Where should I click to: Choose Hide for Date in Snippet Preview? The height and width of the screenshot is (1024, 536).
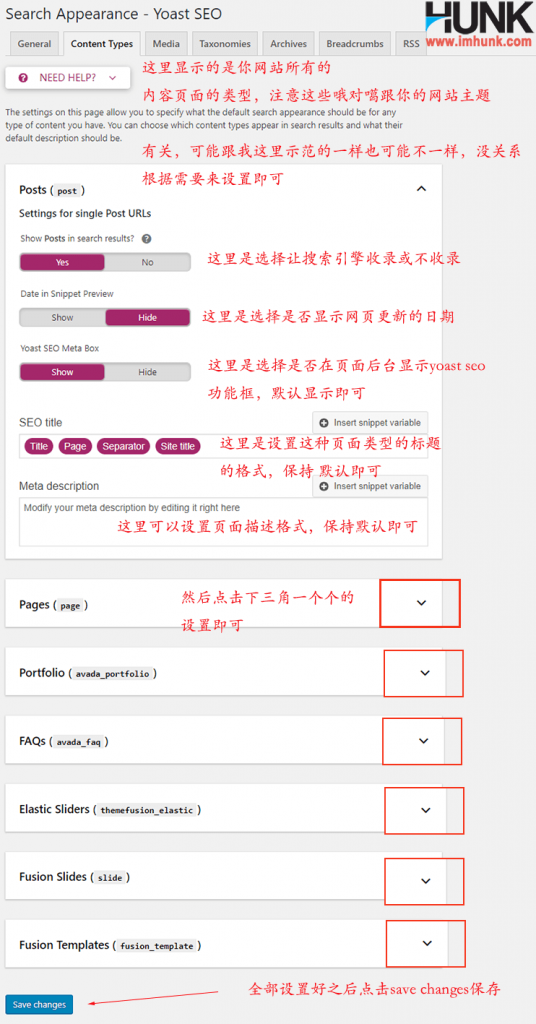[x=148, y=317]
